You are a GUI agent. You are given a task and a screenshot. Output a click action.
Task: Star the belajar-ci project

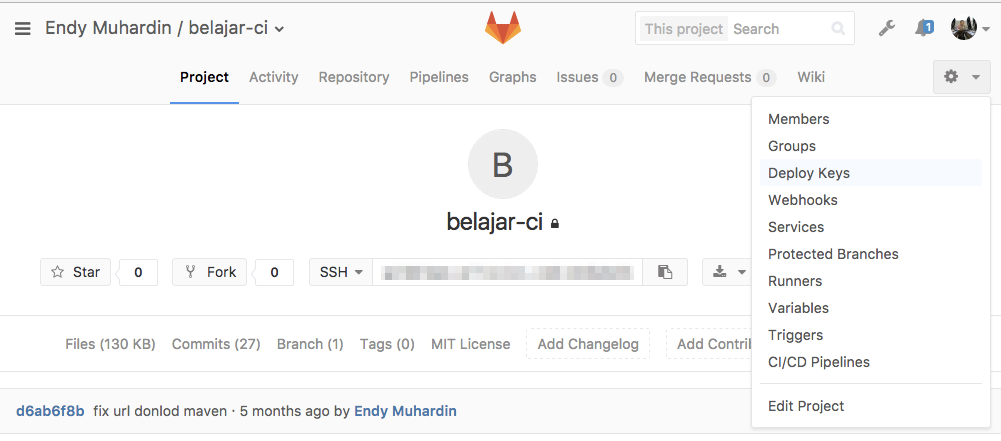75,272
